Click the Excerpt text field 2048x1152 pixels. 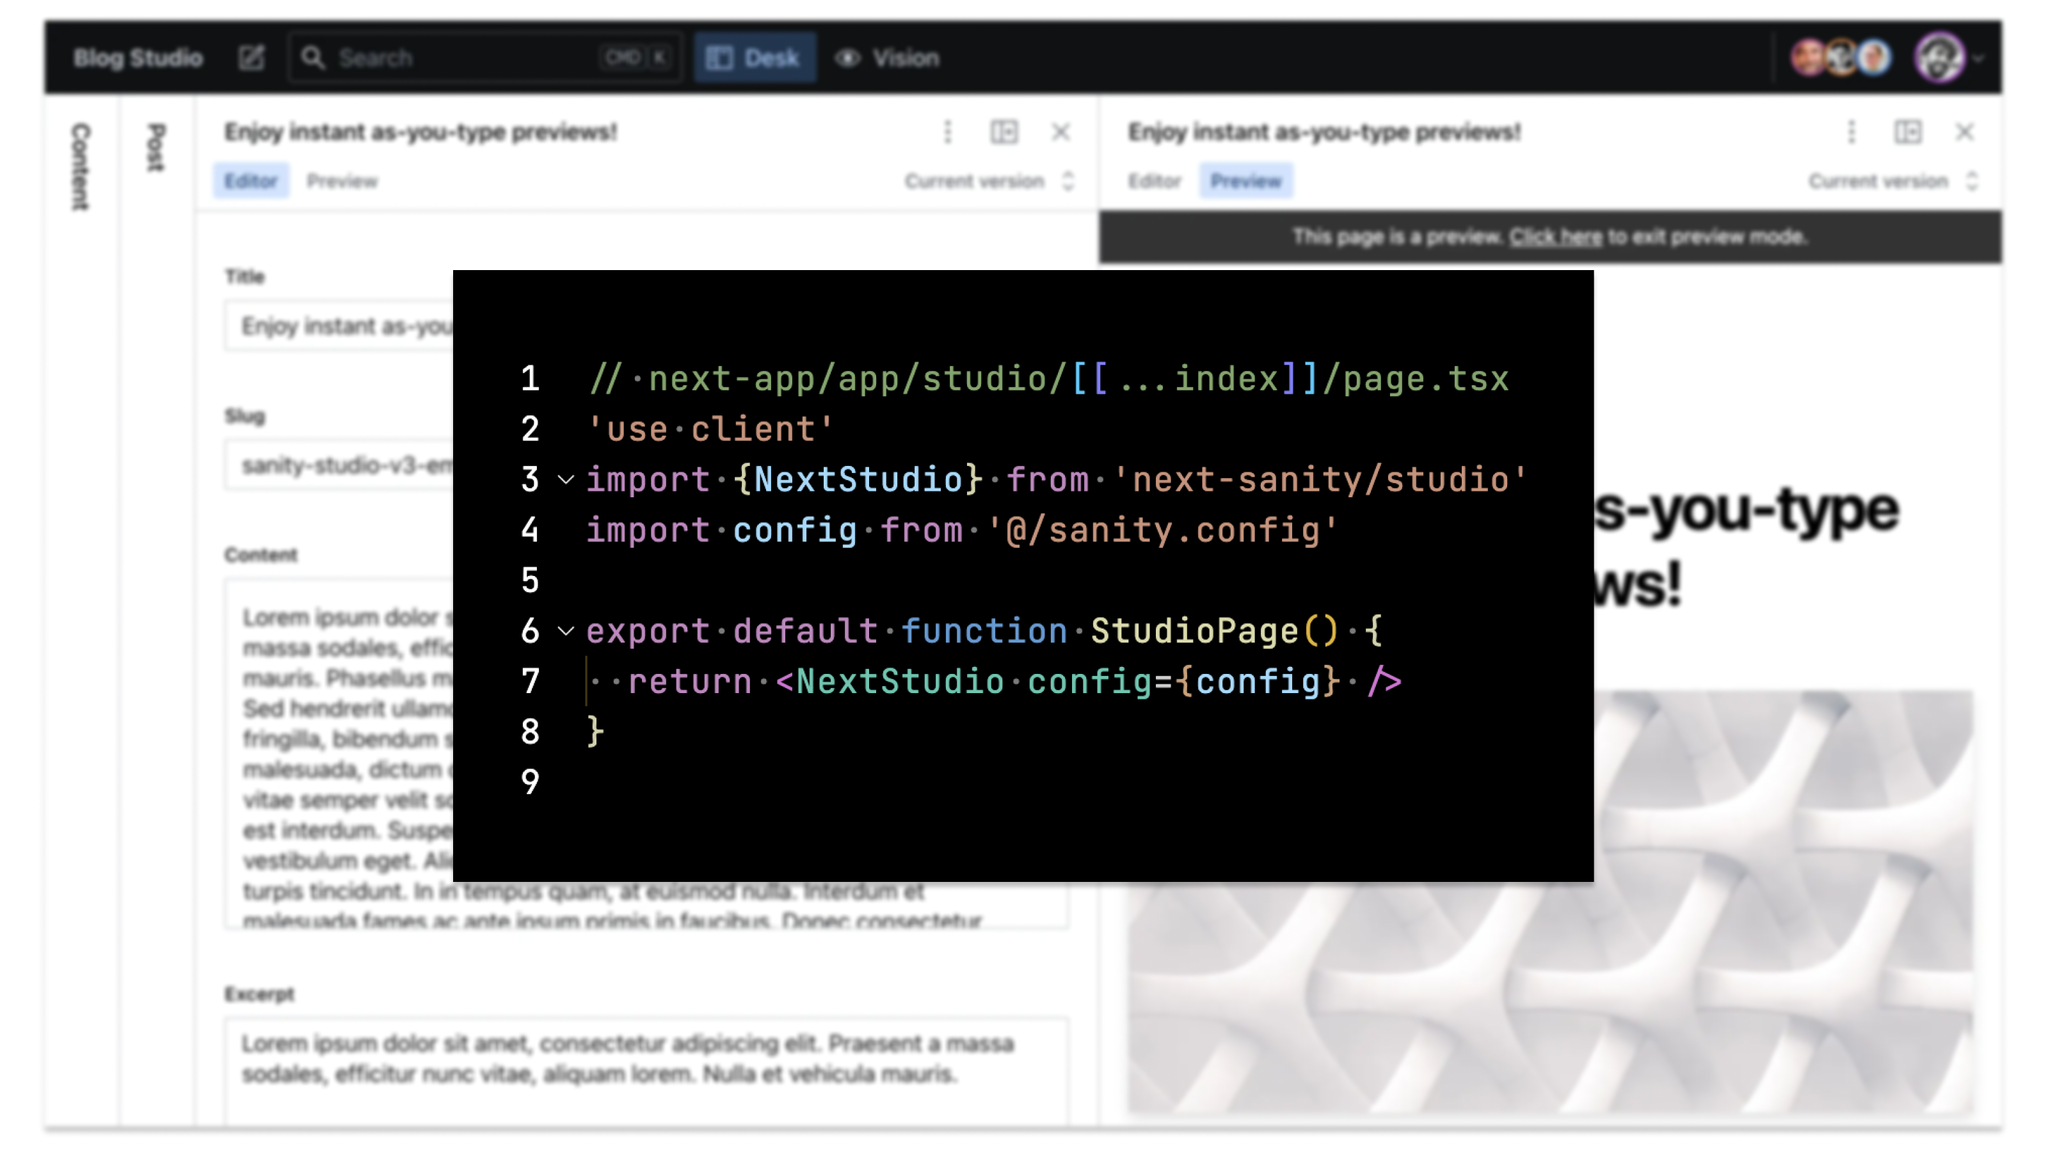coord(646,1065)
